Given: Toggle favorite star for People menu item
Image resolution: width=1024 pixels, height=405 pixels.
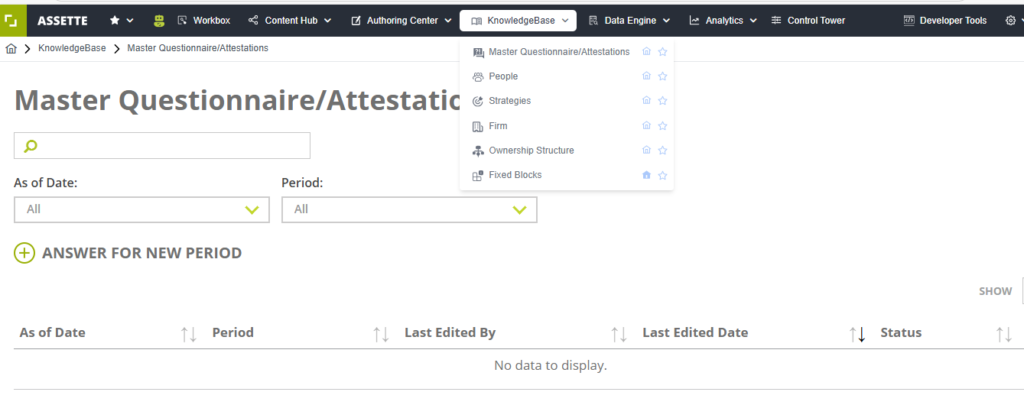Looking at the screenshot, I should click(x=662, y=77).
